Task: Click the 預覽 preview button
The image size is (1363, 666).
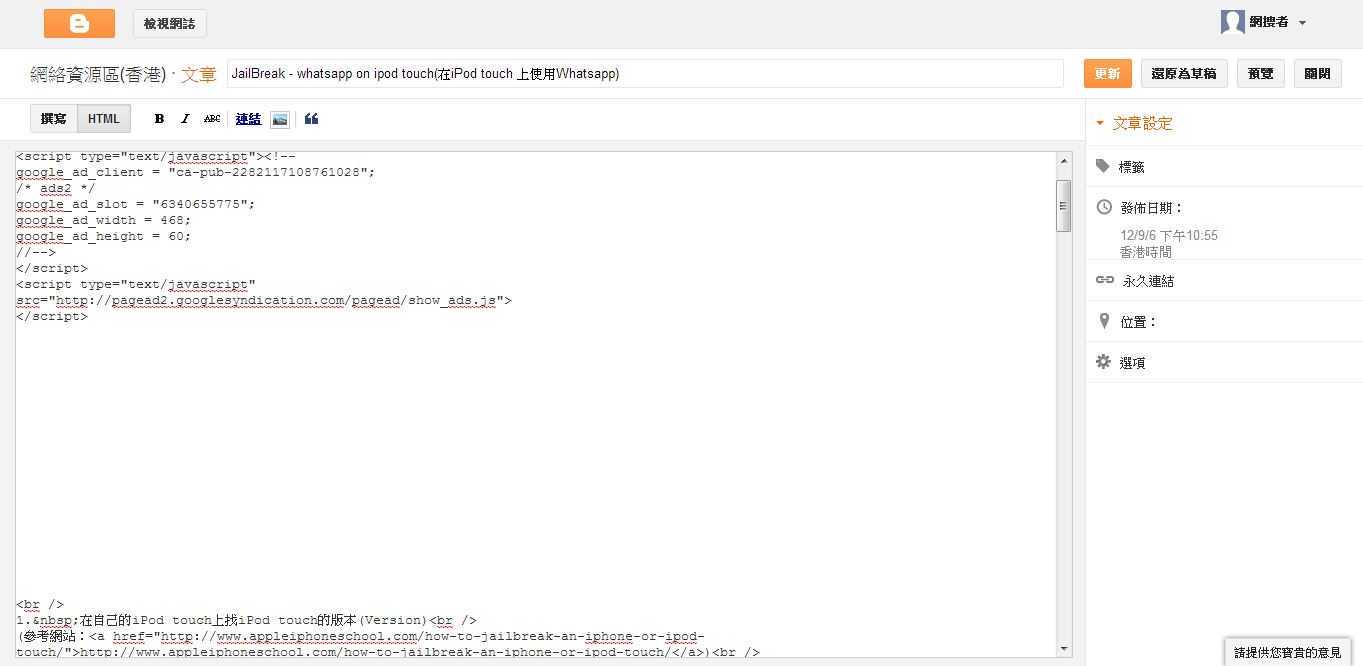Action: tap(1261, 73)
